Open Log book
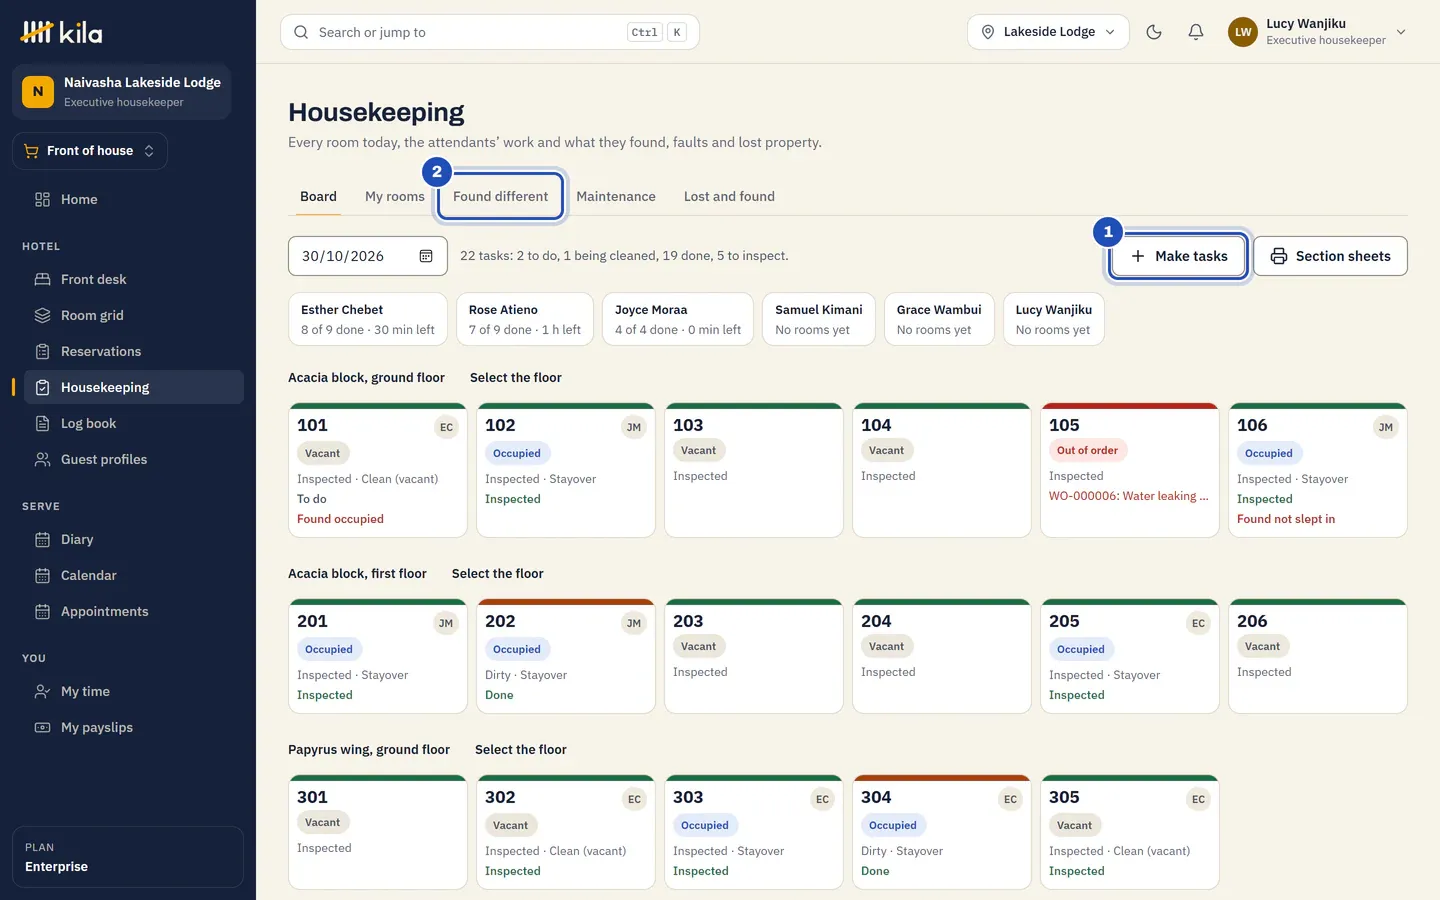 (x=134, y=423)
